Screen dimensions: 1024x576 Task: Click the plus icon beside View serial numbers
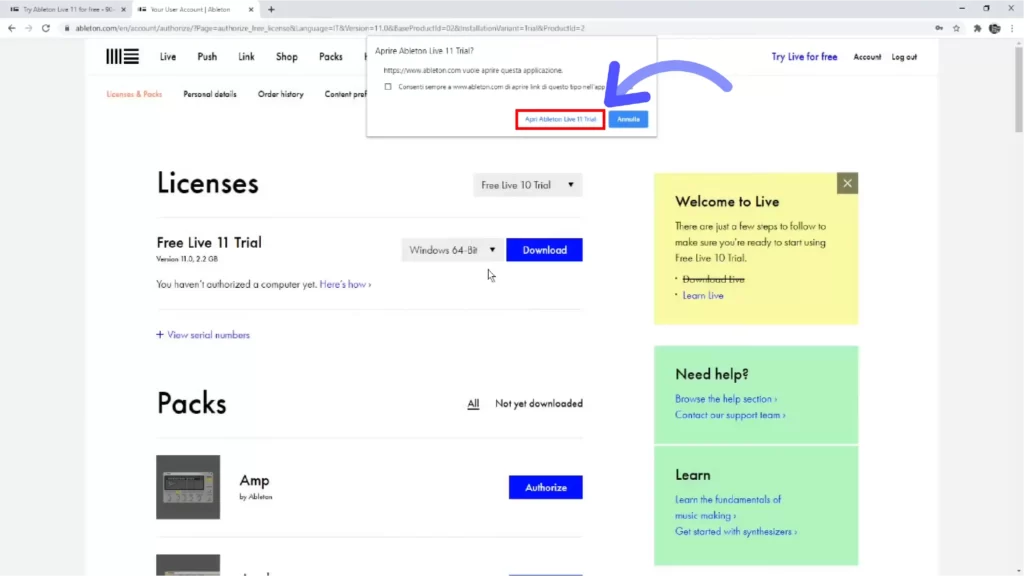click(160, 334)
